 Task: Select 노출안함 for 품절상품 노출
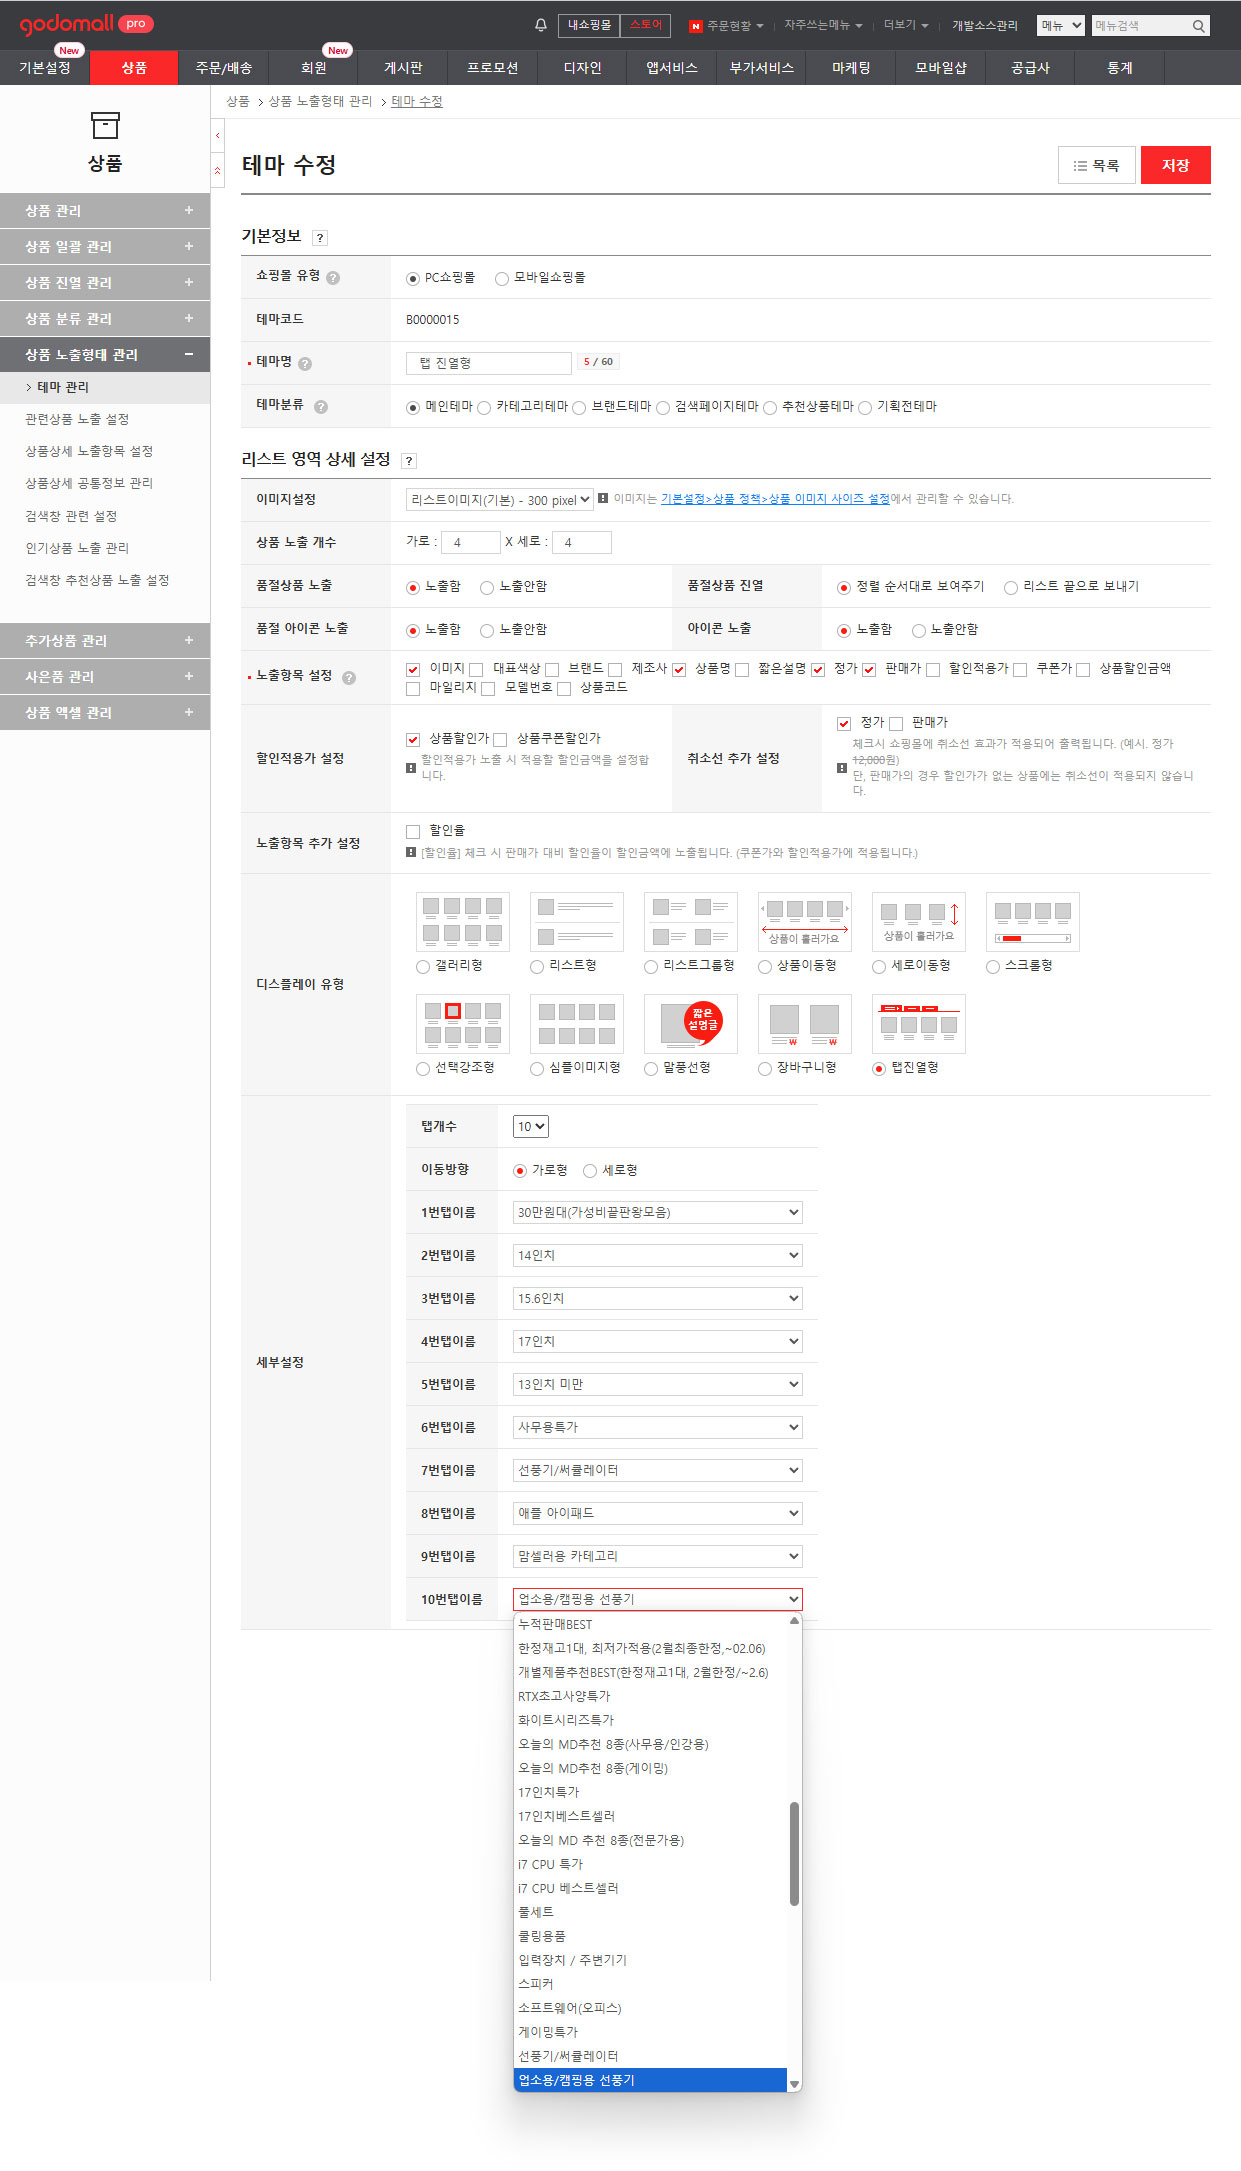click(x=487, y=588)
